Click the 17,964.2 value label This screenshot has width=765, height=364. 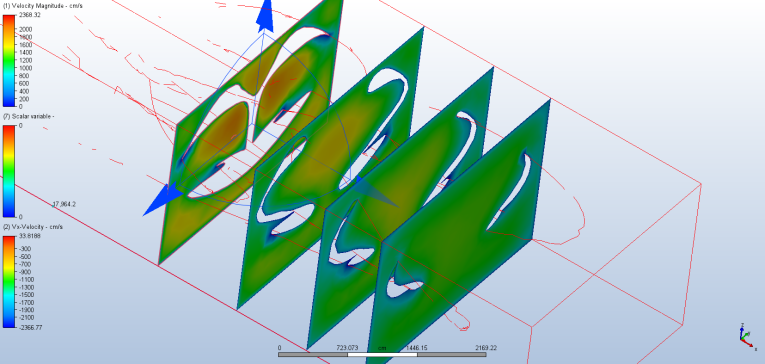pos(64,204)
